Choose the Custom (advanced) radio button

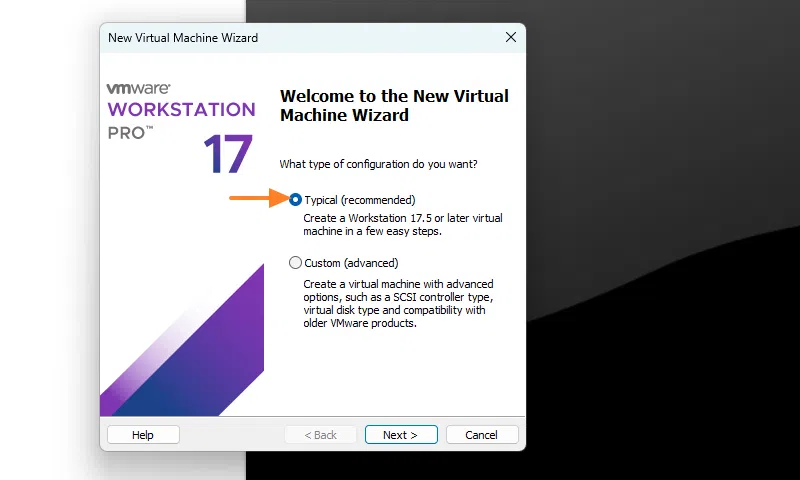[295, 263]
